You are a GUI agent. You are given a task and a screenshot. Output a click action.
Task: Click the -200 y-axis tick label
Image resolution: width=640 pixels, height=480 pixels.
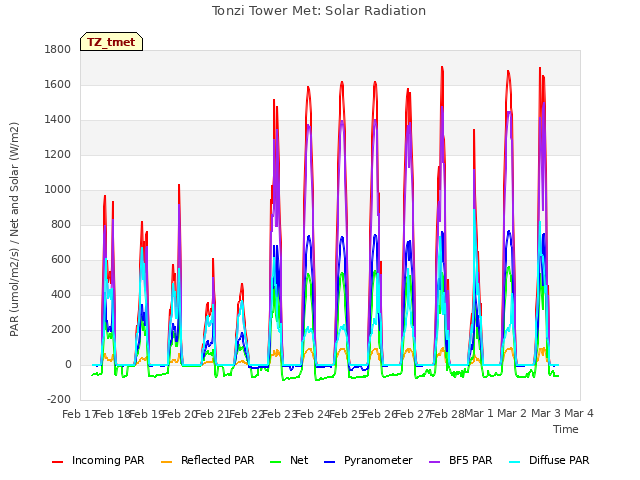click(59, 399)
